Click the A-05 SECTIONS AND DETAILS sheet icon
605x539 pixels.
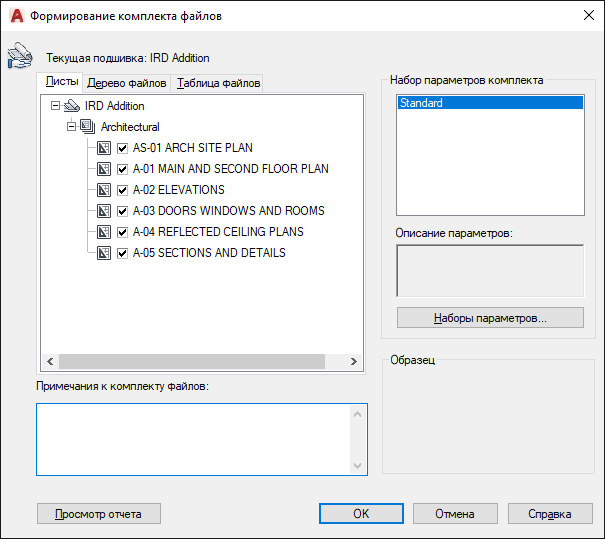[103, 253]
